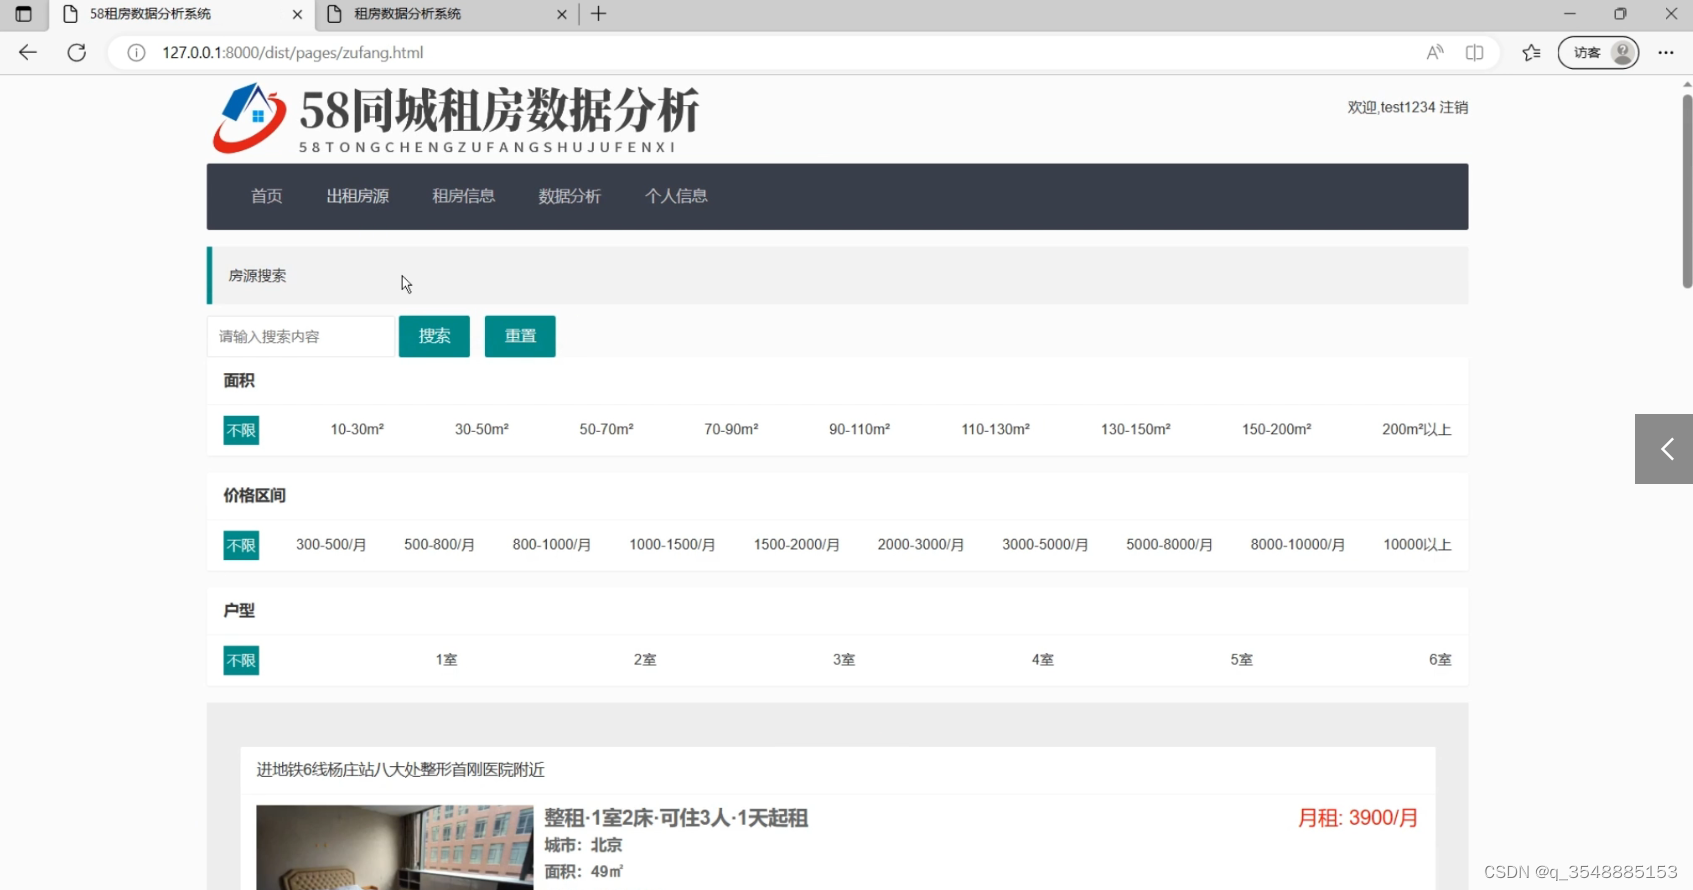Open a new tab with the plus icon
Viewport: 1693px width, 890px height.
pyautogui.click(x=599, y=14)
